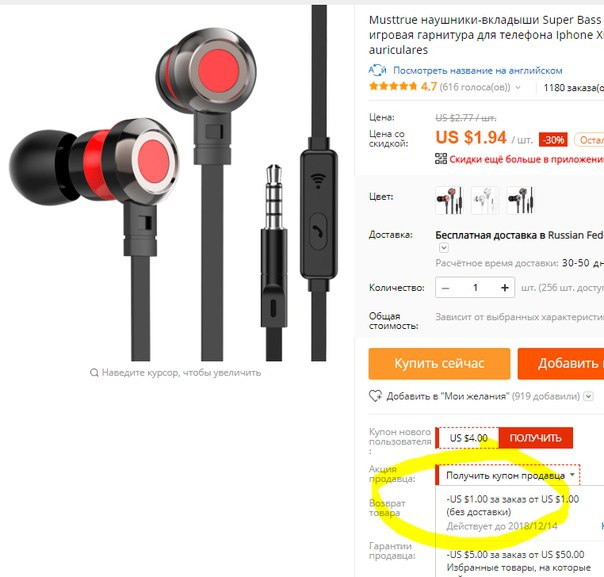This screenshot has height=577, width=604.
Task: Click the magnifier icon under the product image
Action: (94, 372)
